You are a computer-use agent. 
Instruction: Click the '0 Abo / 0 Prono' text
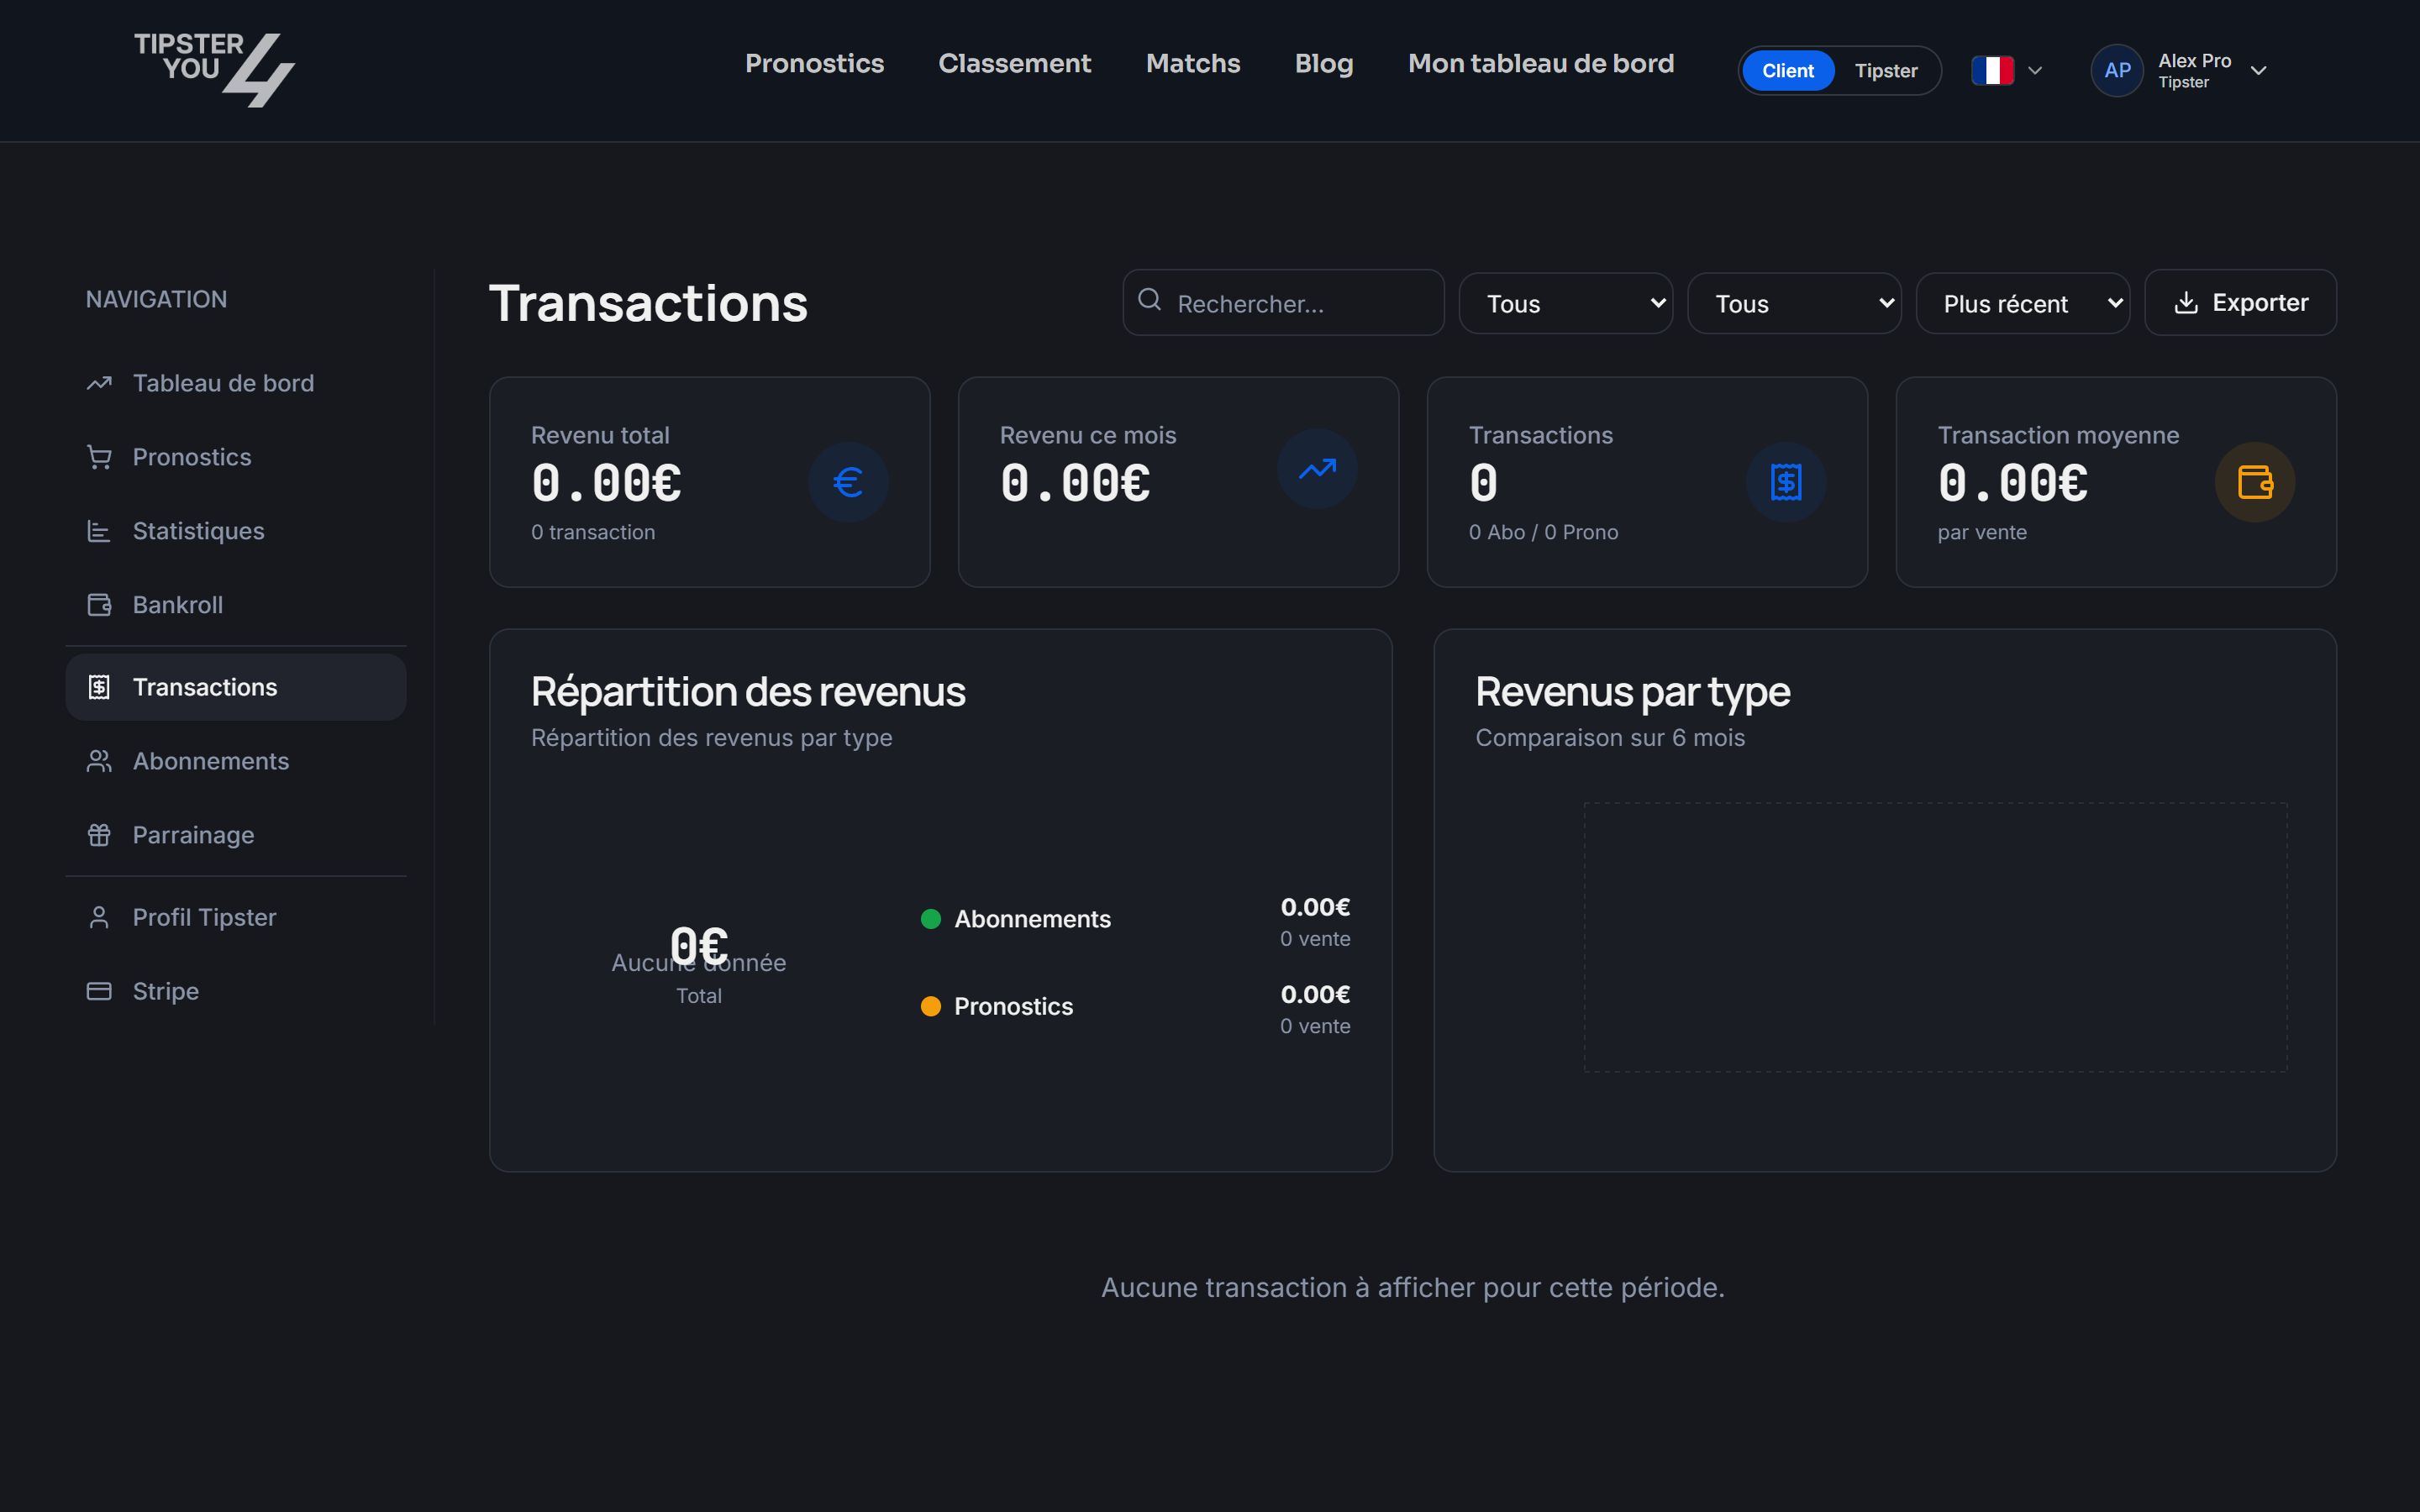(x=1543, y=532)
